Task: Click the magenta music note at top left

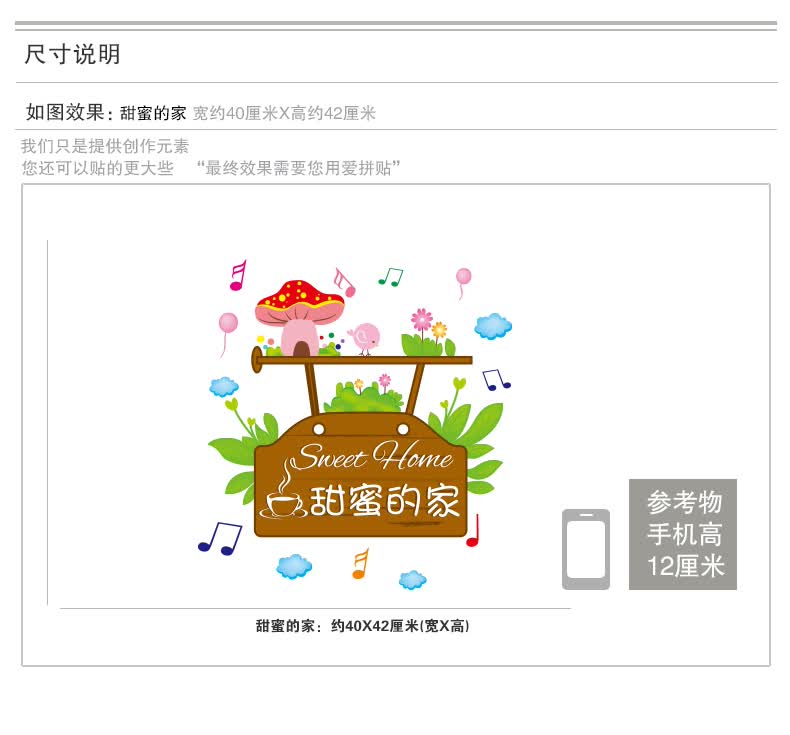Action: 238,275
